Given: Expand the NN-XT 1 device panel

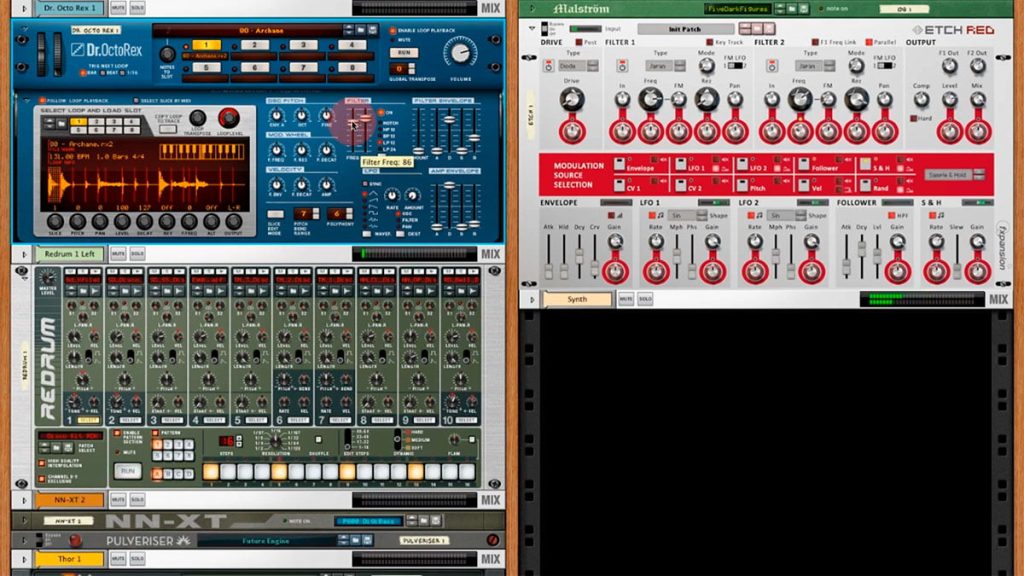Looking at the screenshot, I should 24,521.
